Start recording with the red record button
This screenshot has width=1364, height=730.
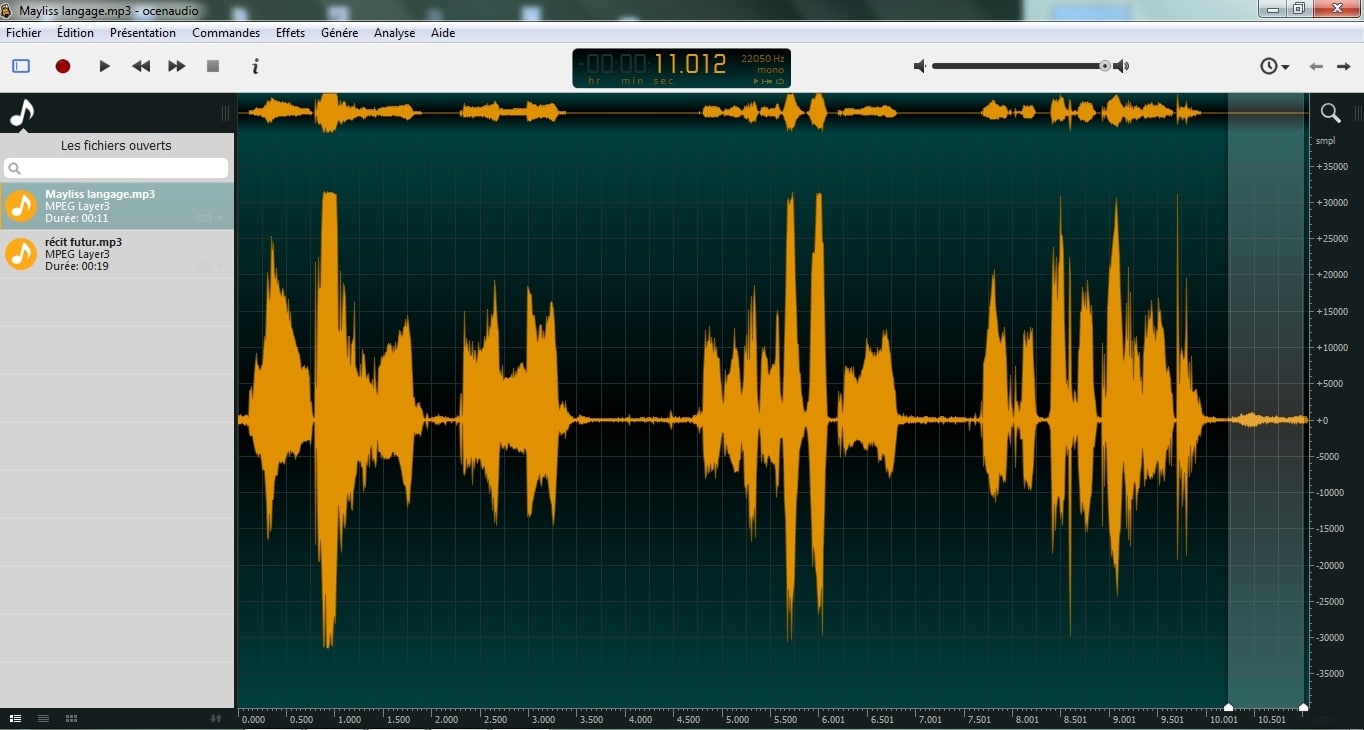tap(62, 66)
